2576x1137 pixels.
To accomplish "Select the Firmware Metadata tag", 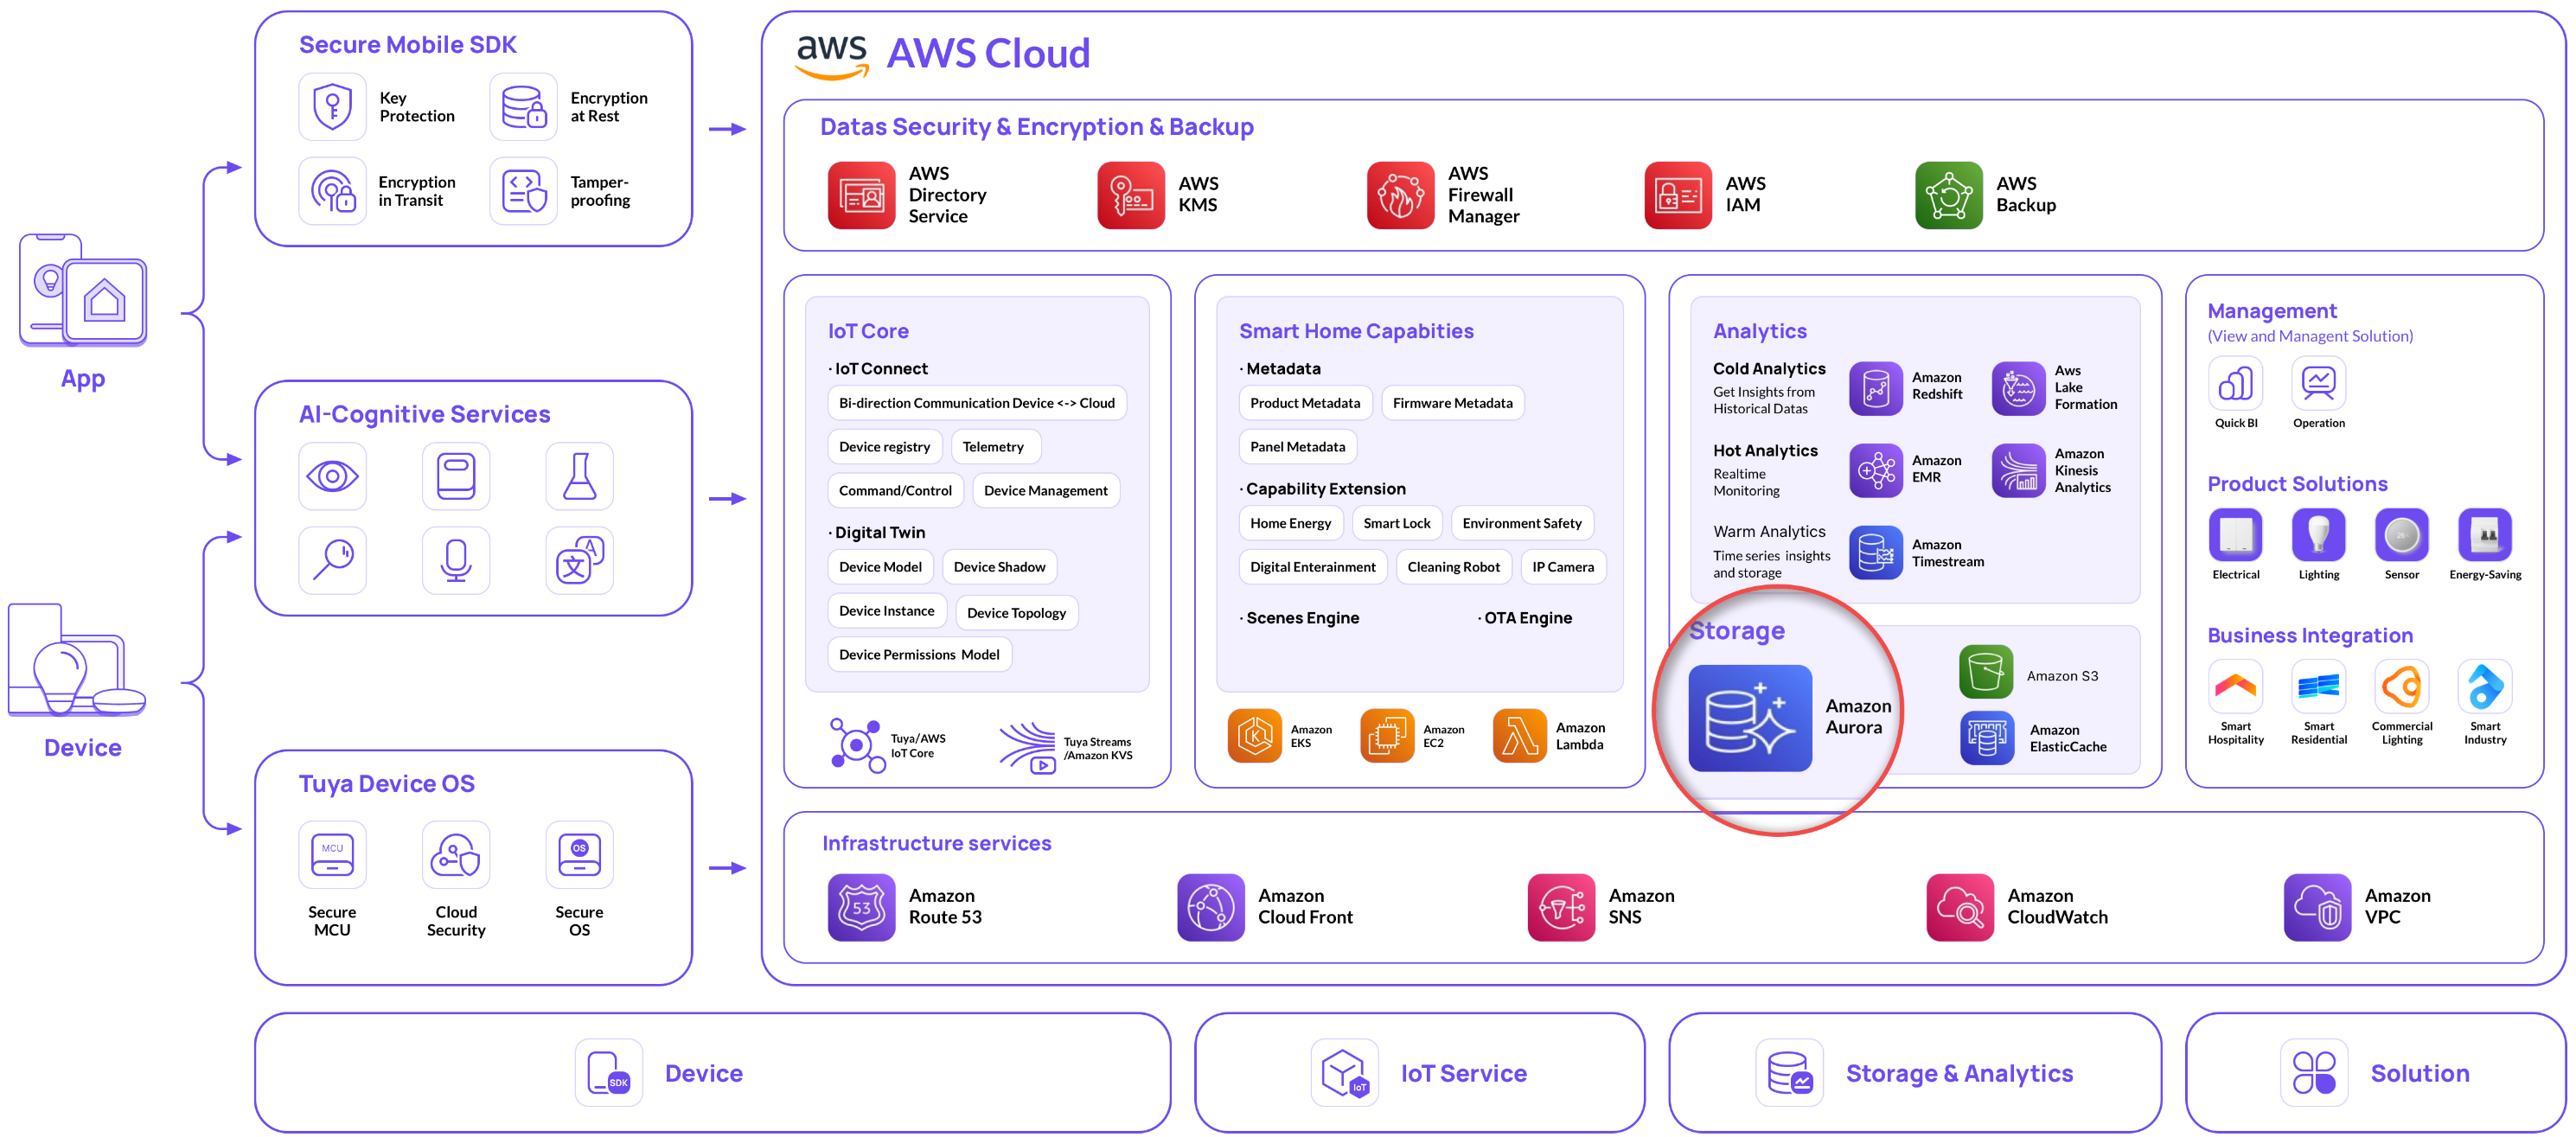I will click(1452, 403).
